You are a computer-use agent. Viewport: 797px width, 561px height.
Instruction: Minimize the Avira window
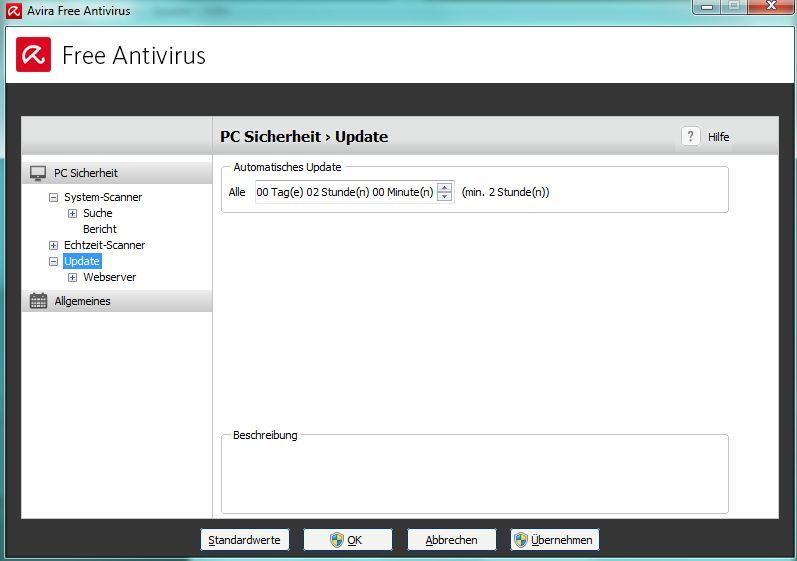(707, 7)
